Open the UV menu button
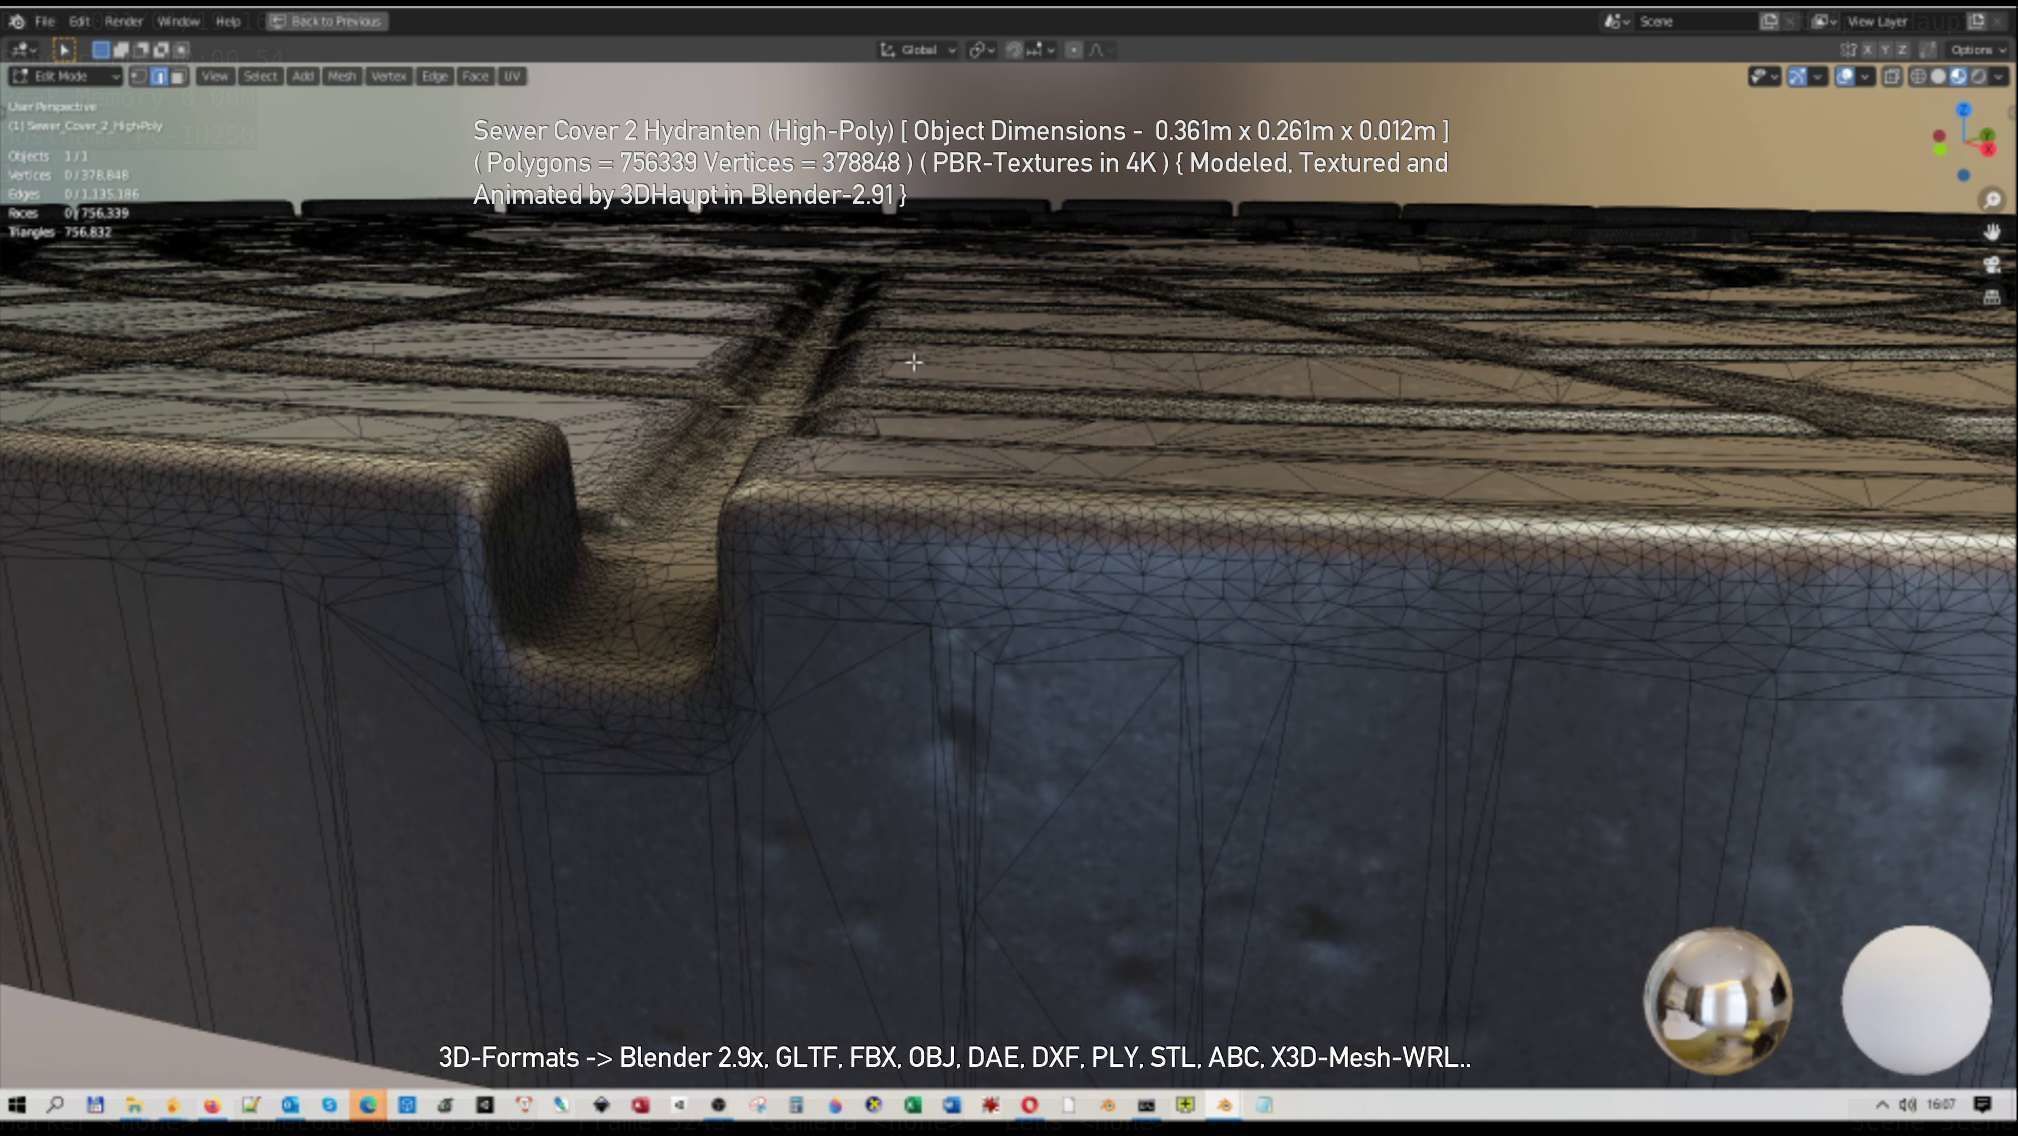 (x=512, y=77)
